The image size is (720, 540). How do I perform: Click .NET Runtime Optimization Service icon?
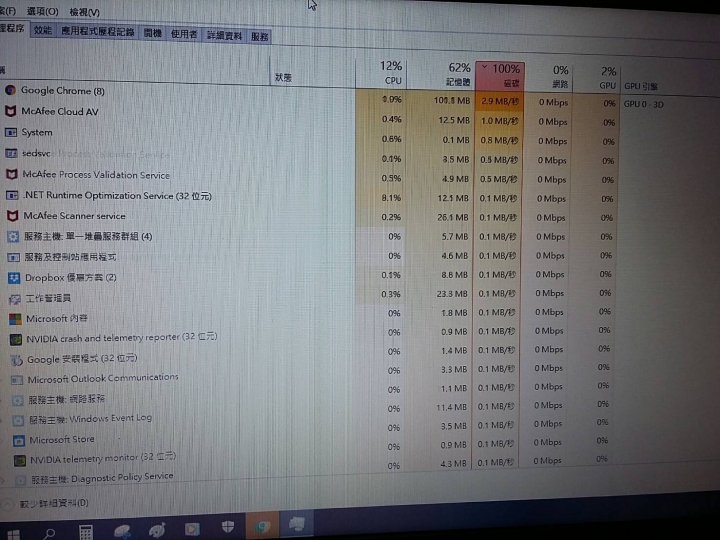point(12,195)
